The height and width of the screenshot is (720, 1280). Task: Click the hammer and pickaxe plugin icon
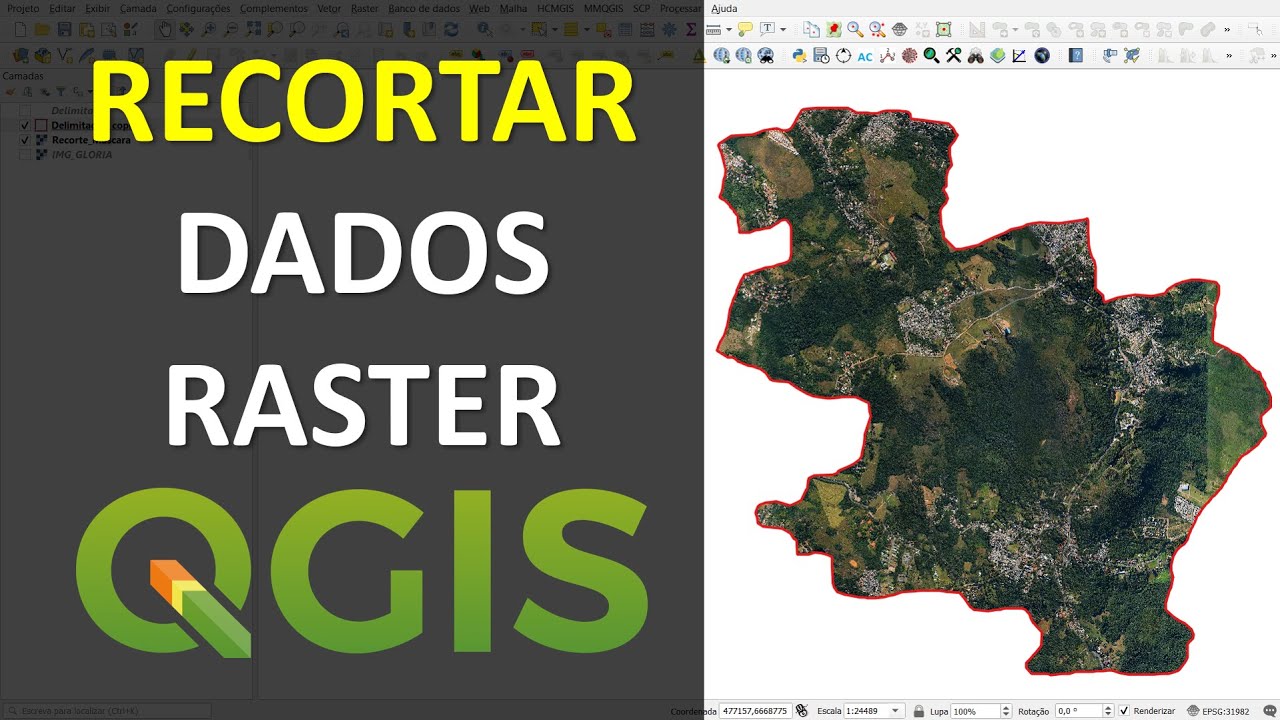pos(953,56)
